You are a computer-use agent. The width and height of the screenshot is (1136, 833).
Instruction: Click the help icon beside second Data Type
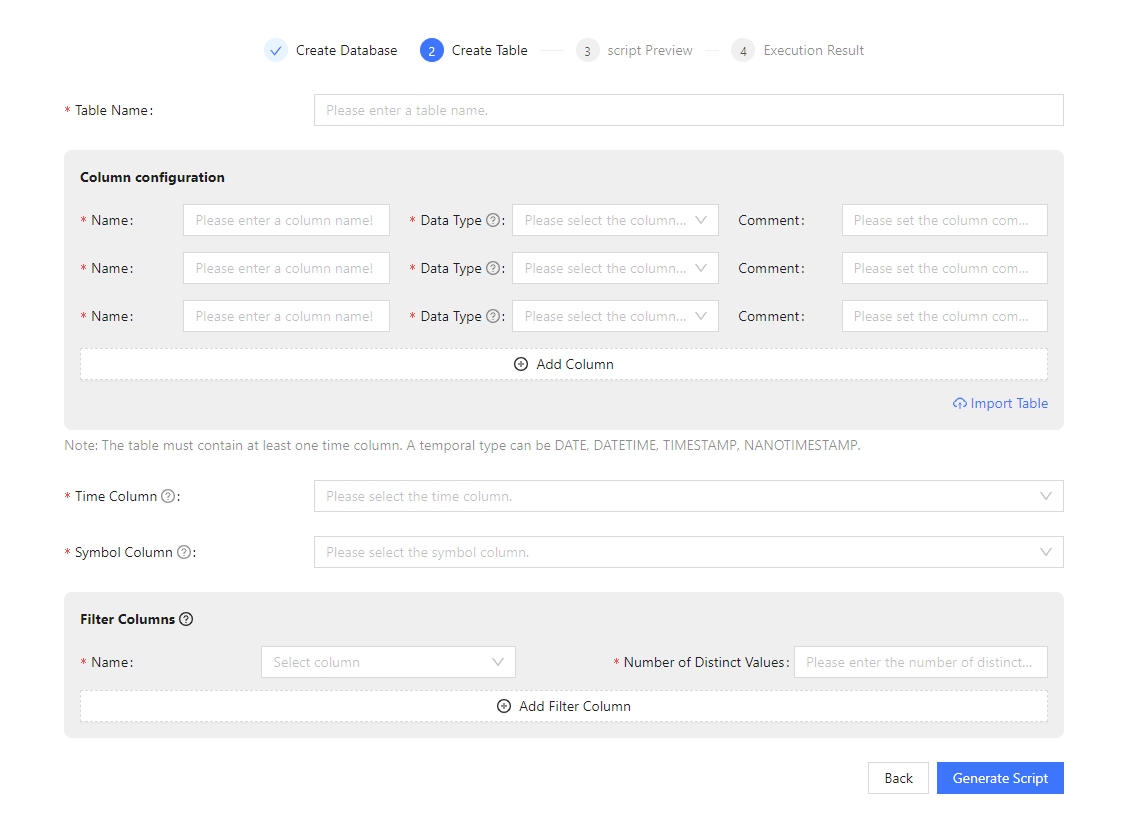click(492, 269)
